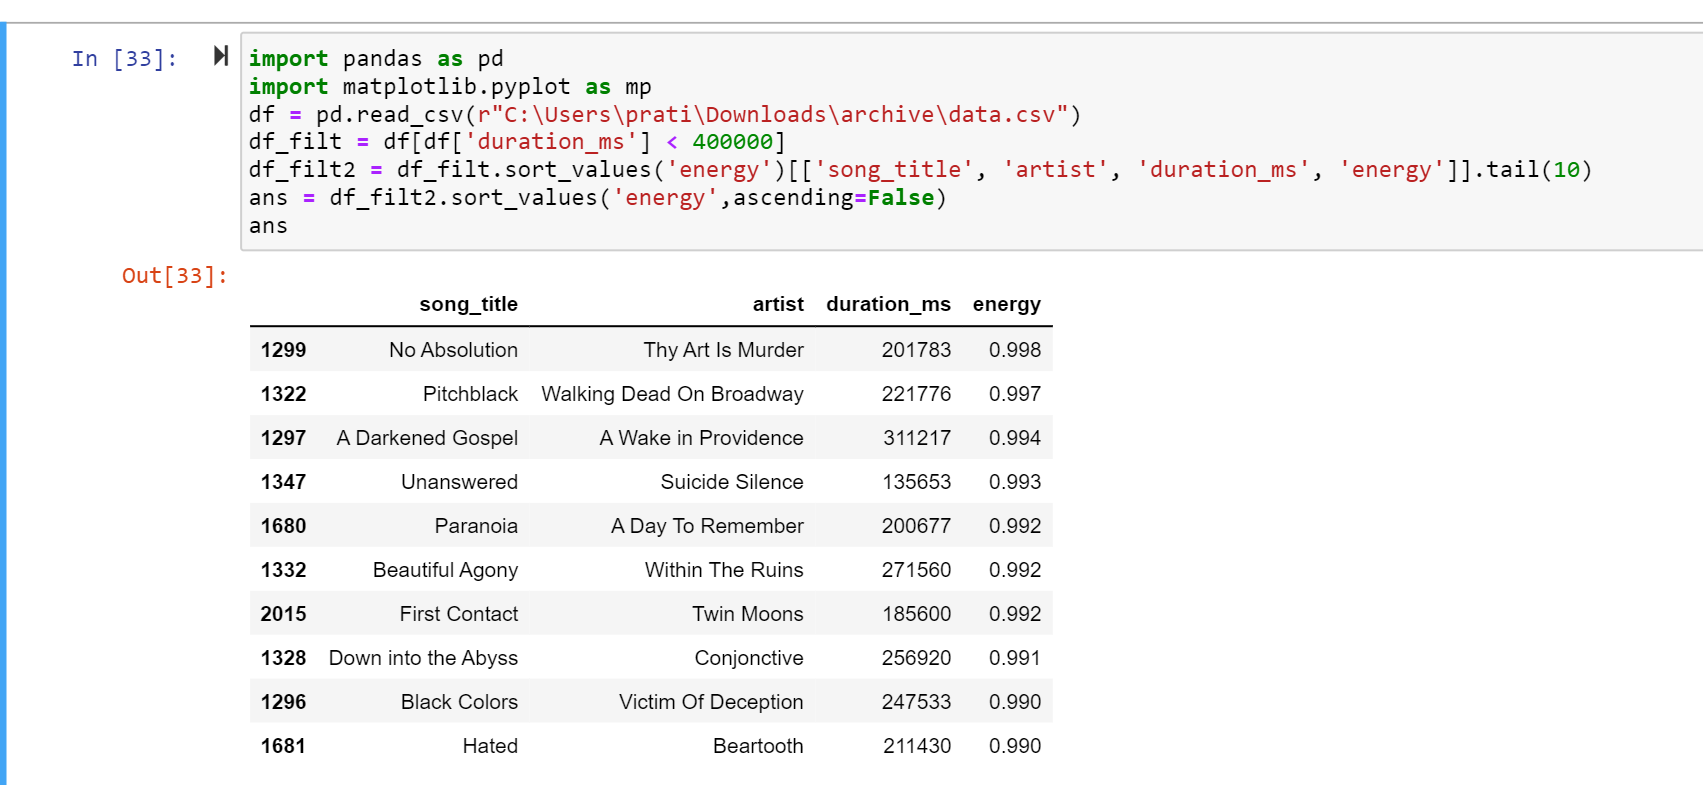Screen dimensions: 1703x785
Task: Click artist 'Thy Art Is Murder'
Action: click(x=723, y=350)
